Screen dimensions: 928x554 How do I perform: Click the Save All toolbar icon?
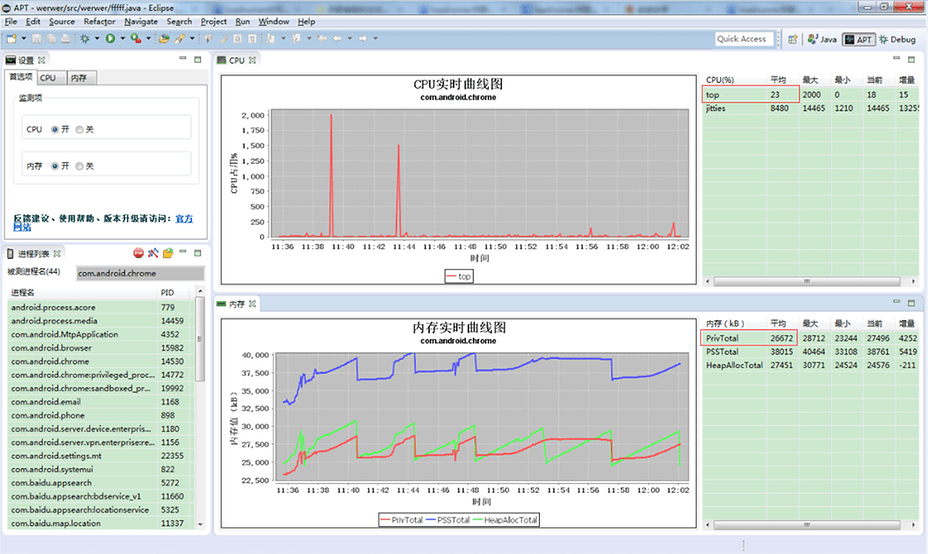[51, 38]
